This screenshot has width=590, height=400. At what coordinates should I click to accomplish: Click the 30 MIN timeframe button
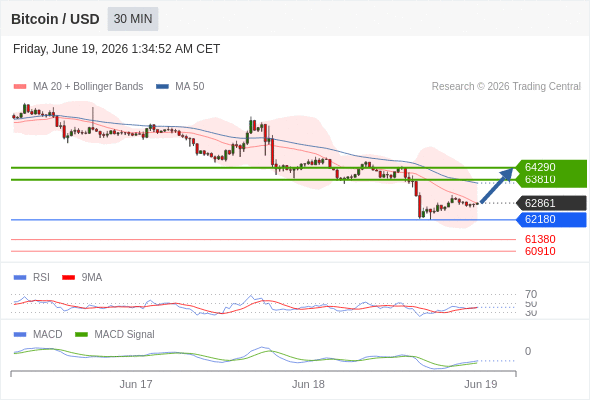point(133,19)
